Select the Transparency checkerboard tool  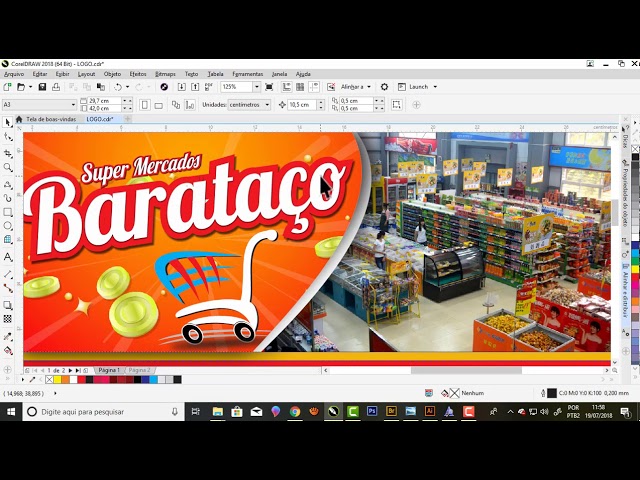click(x=7, y=319)
